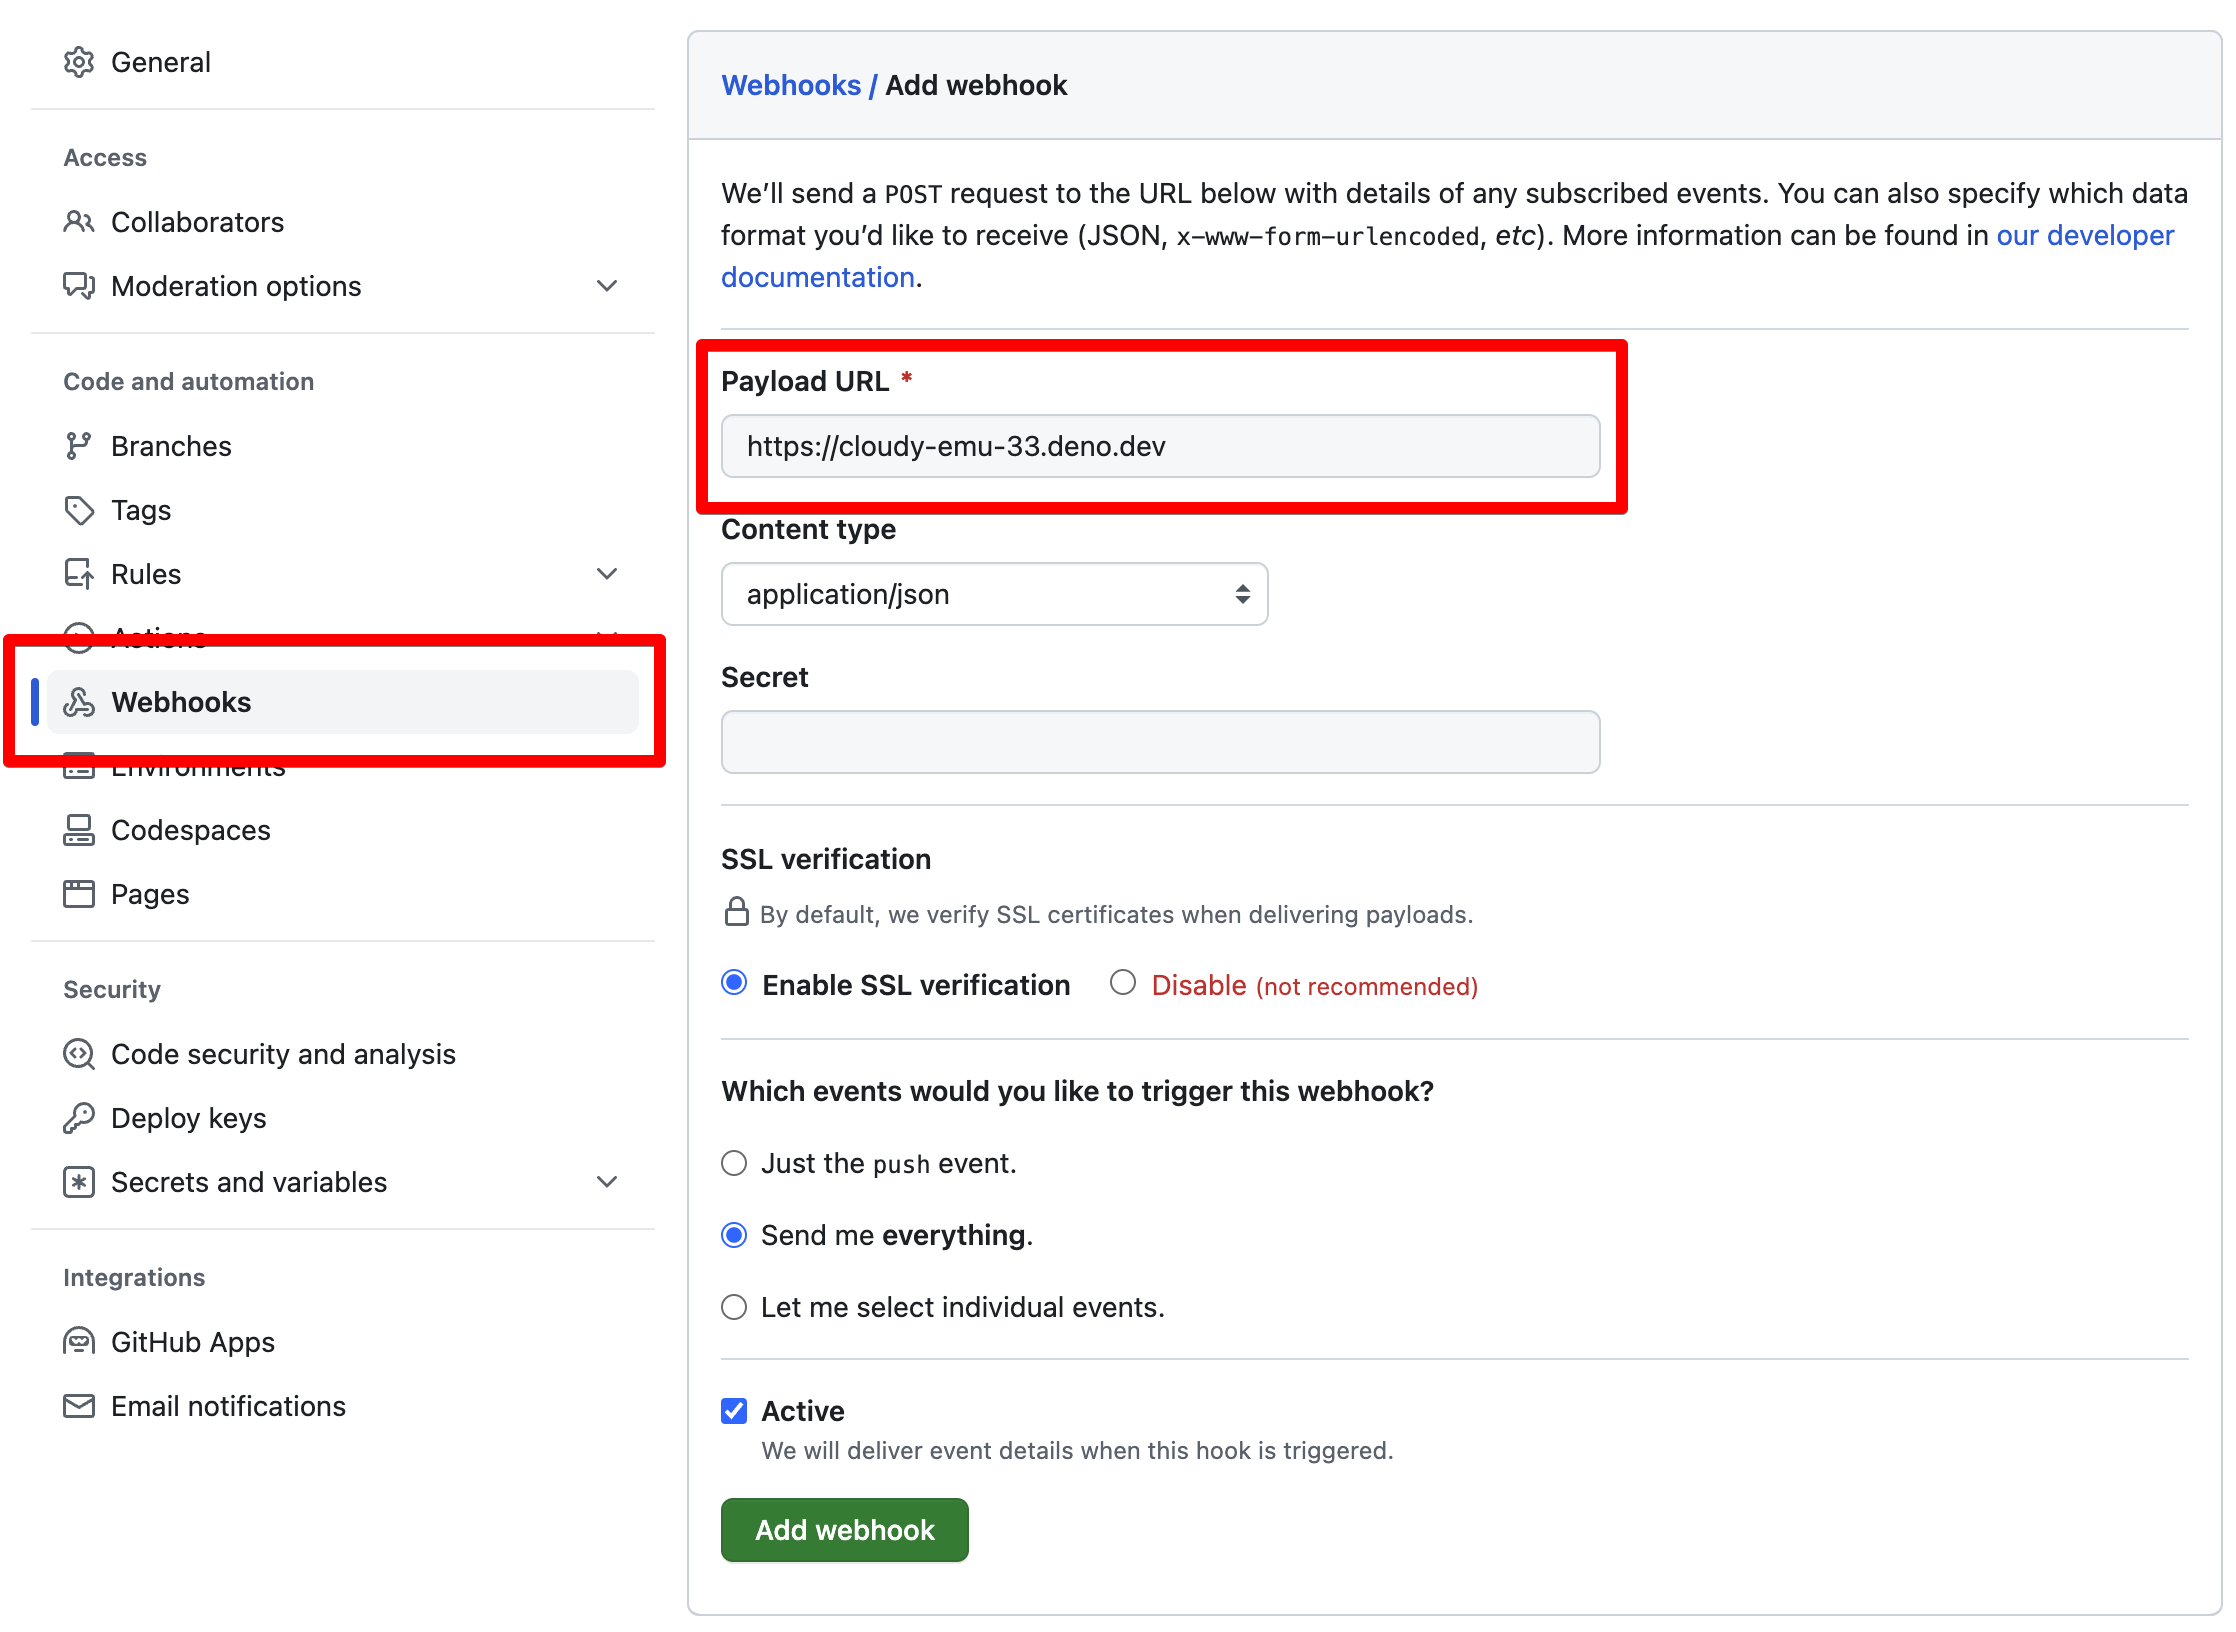Select 'Just the push event' option
The height and width of the screenshot is (1632, 2236).
point(734,1163)
